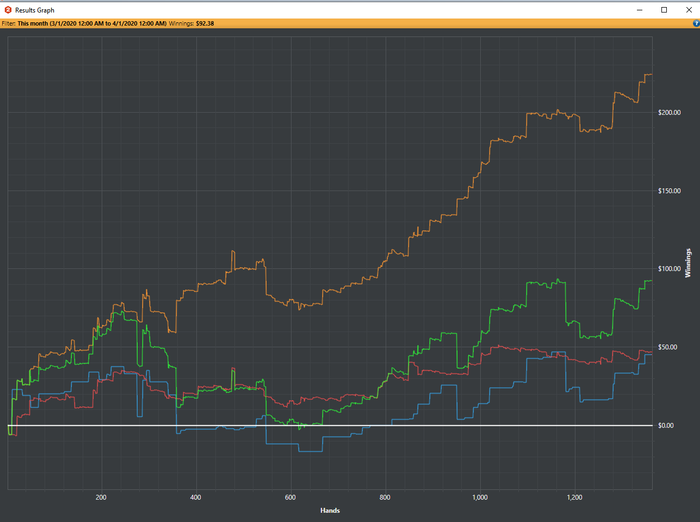Click the 600 x-axis label

point(290,497)
